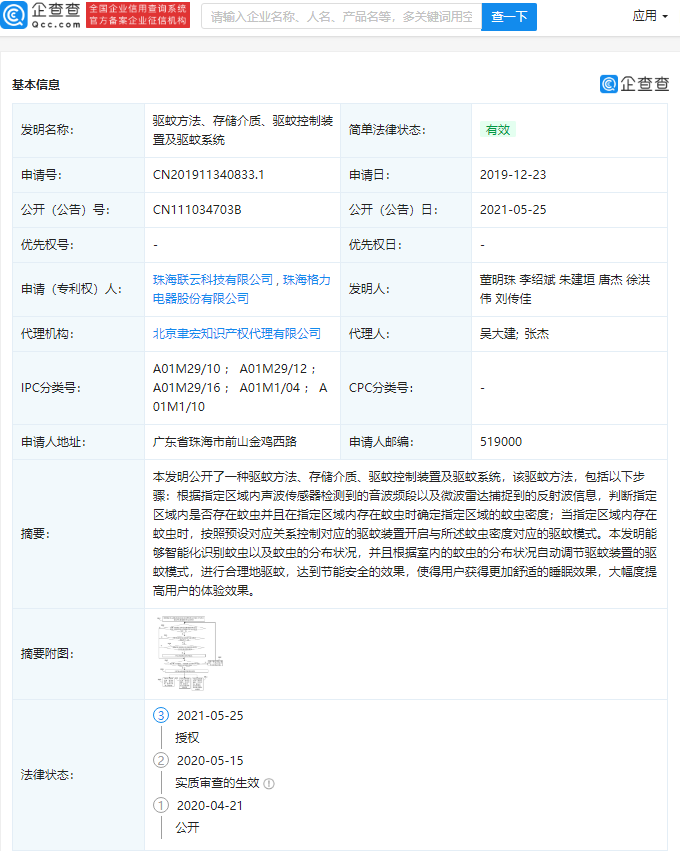Open the 应用 dropdown menu
The width and height of the screenshot is (680, 851).
[650, 16]
